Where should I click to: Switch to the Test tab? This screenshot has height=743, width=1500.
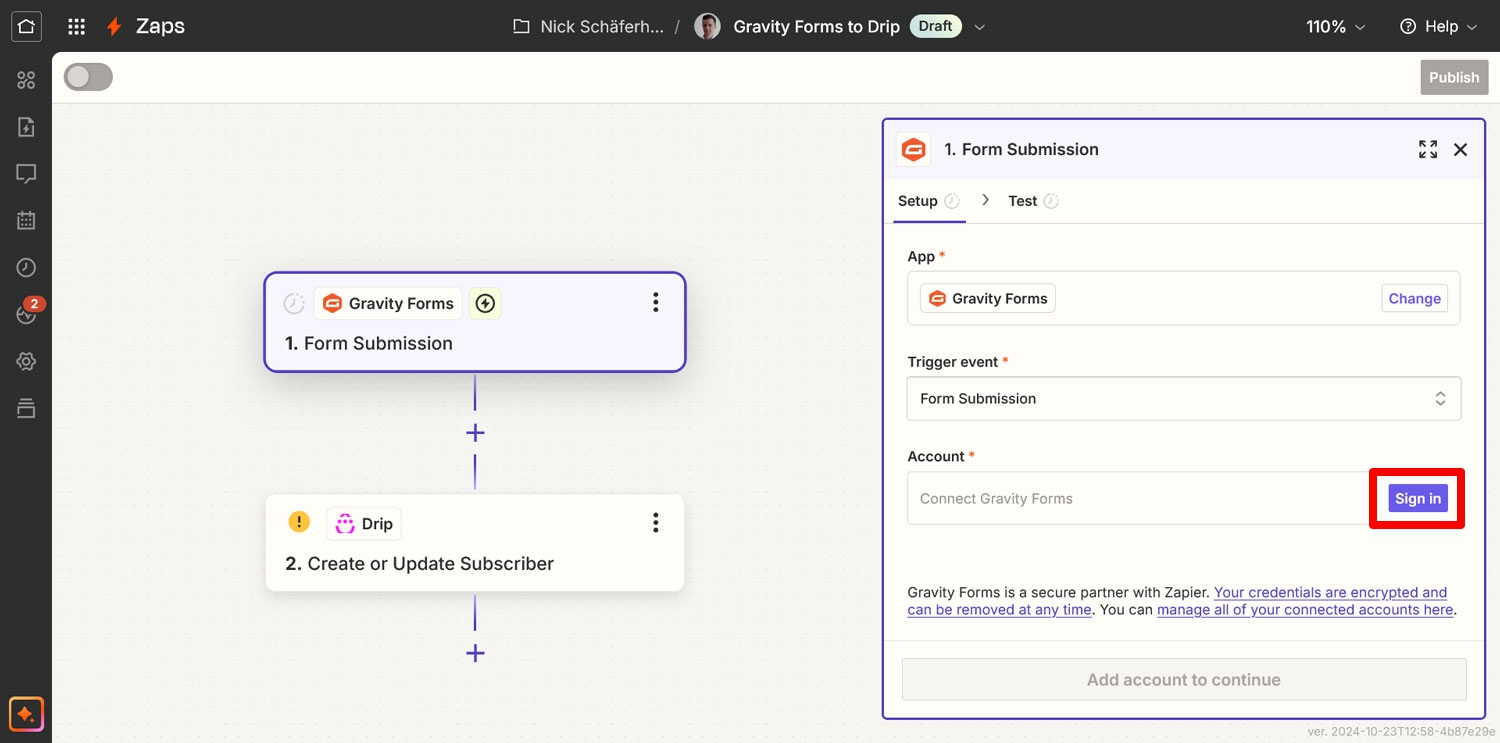(x=1033, y=201)
